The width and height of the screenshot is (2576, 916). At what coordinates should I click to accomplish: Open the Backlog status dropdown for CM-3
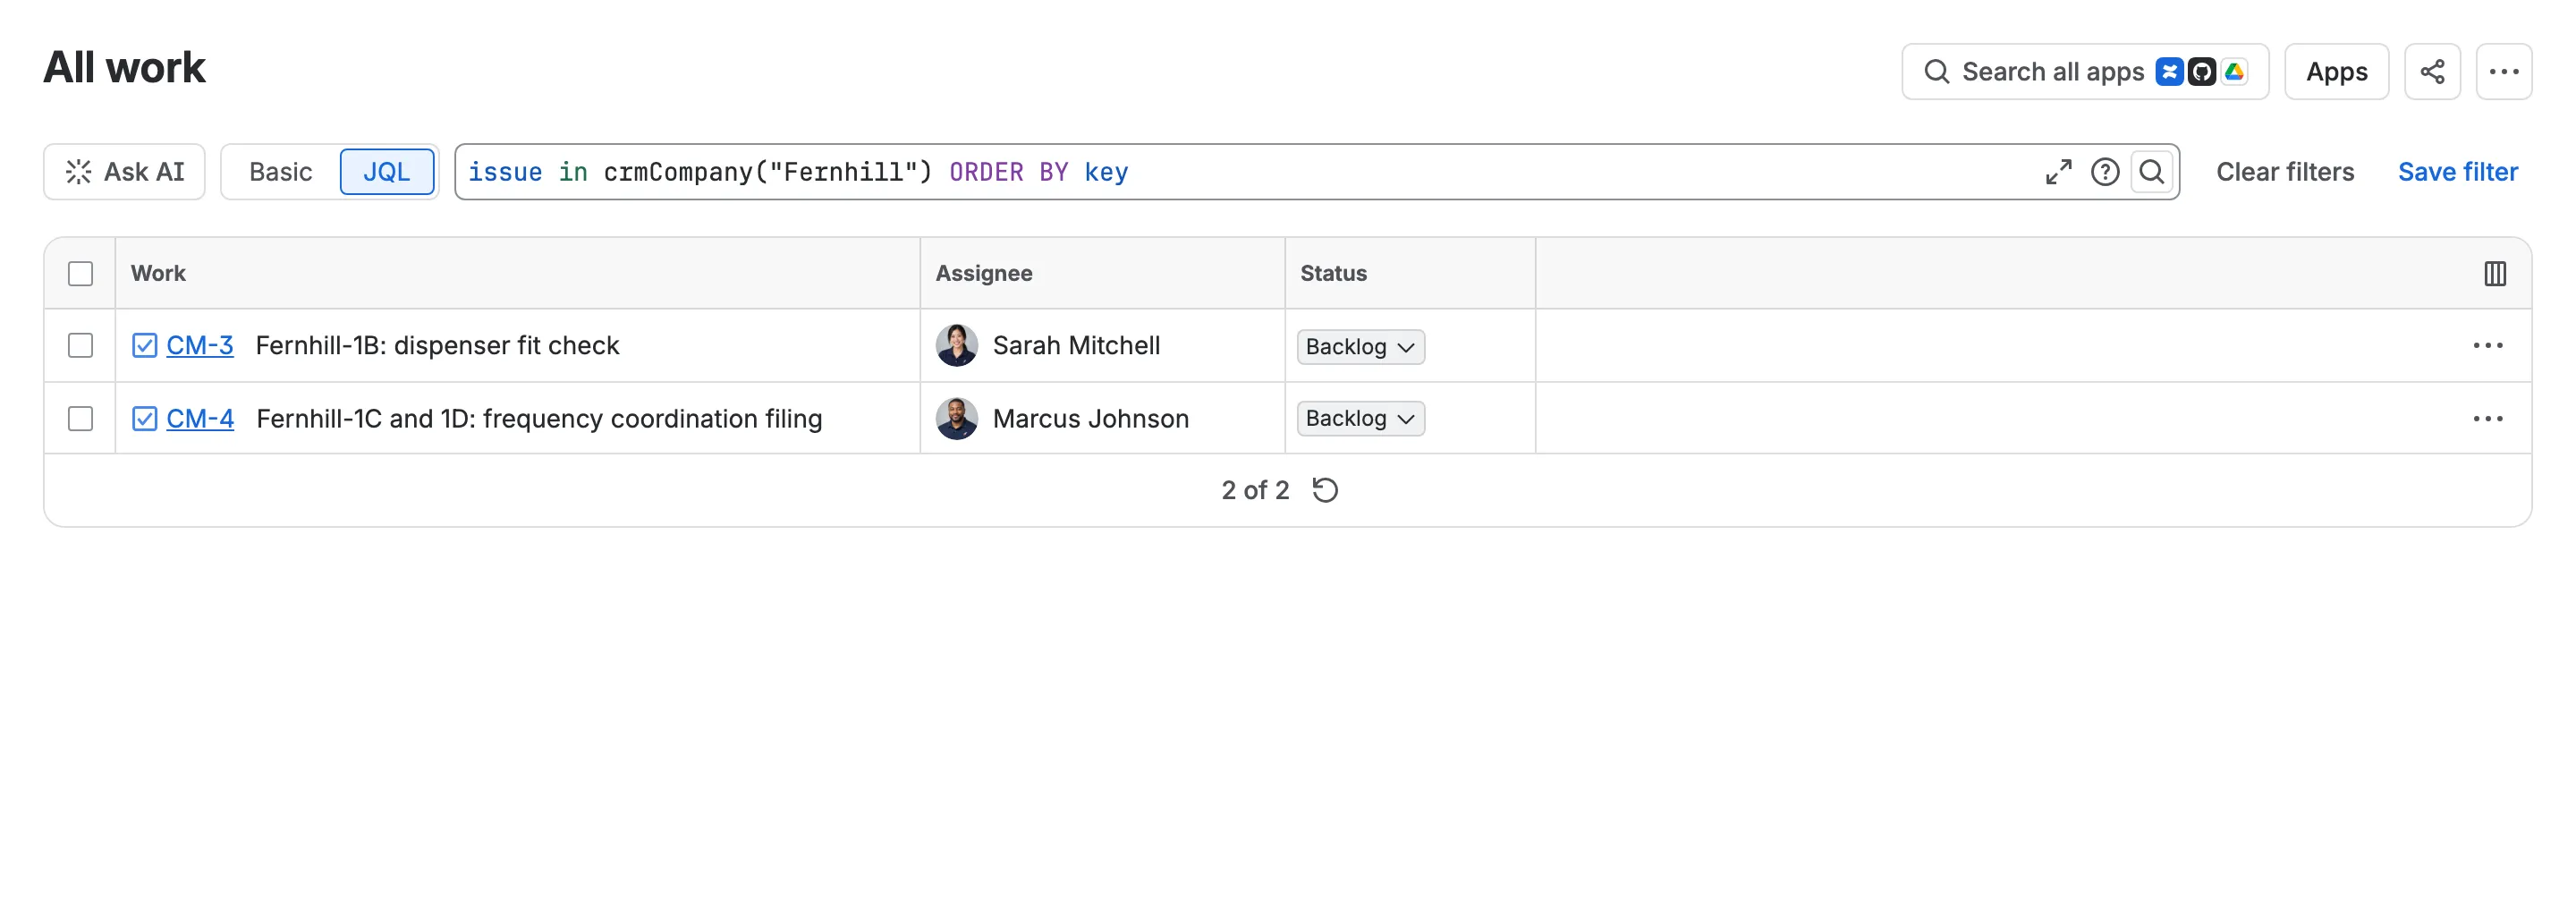tap(1360, 347)
